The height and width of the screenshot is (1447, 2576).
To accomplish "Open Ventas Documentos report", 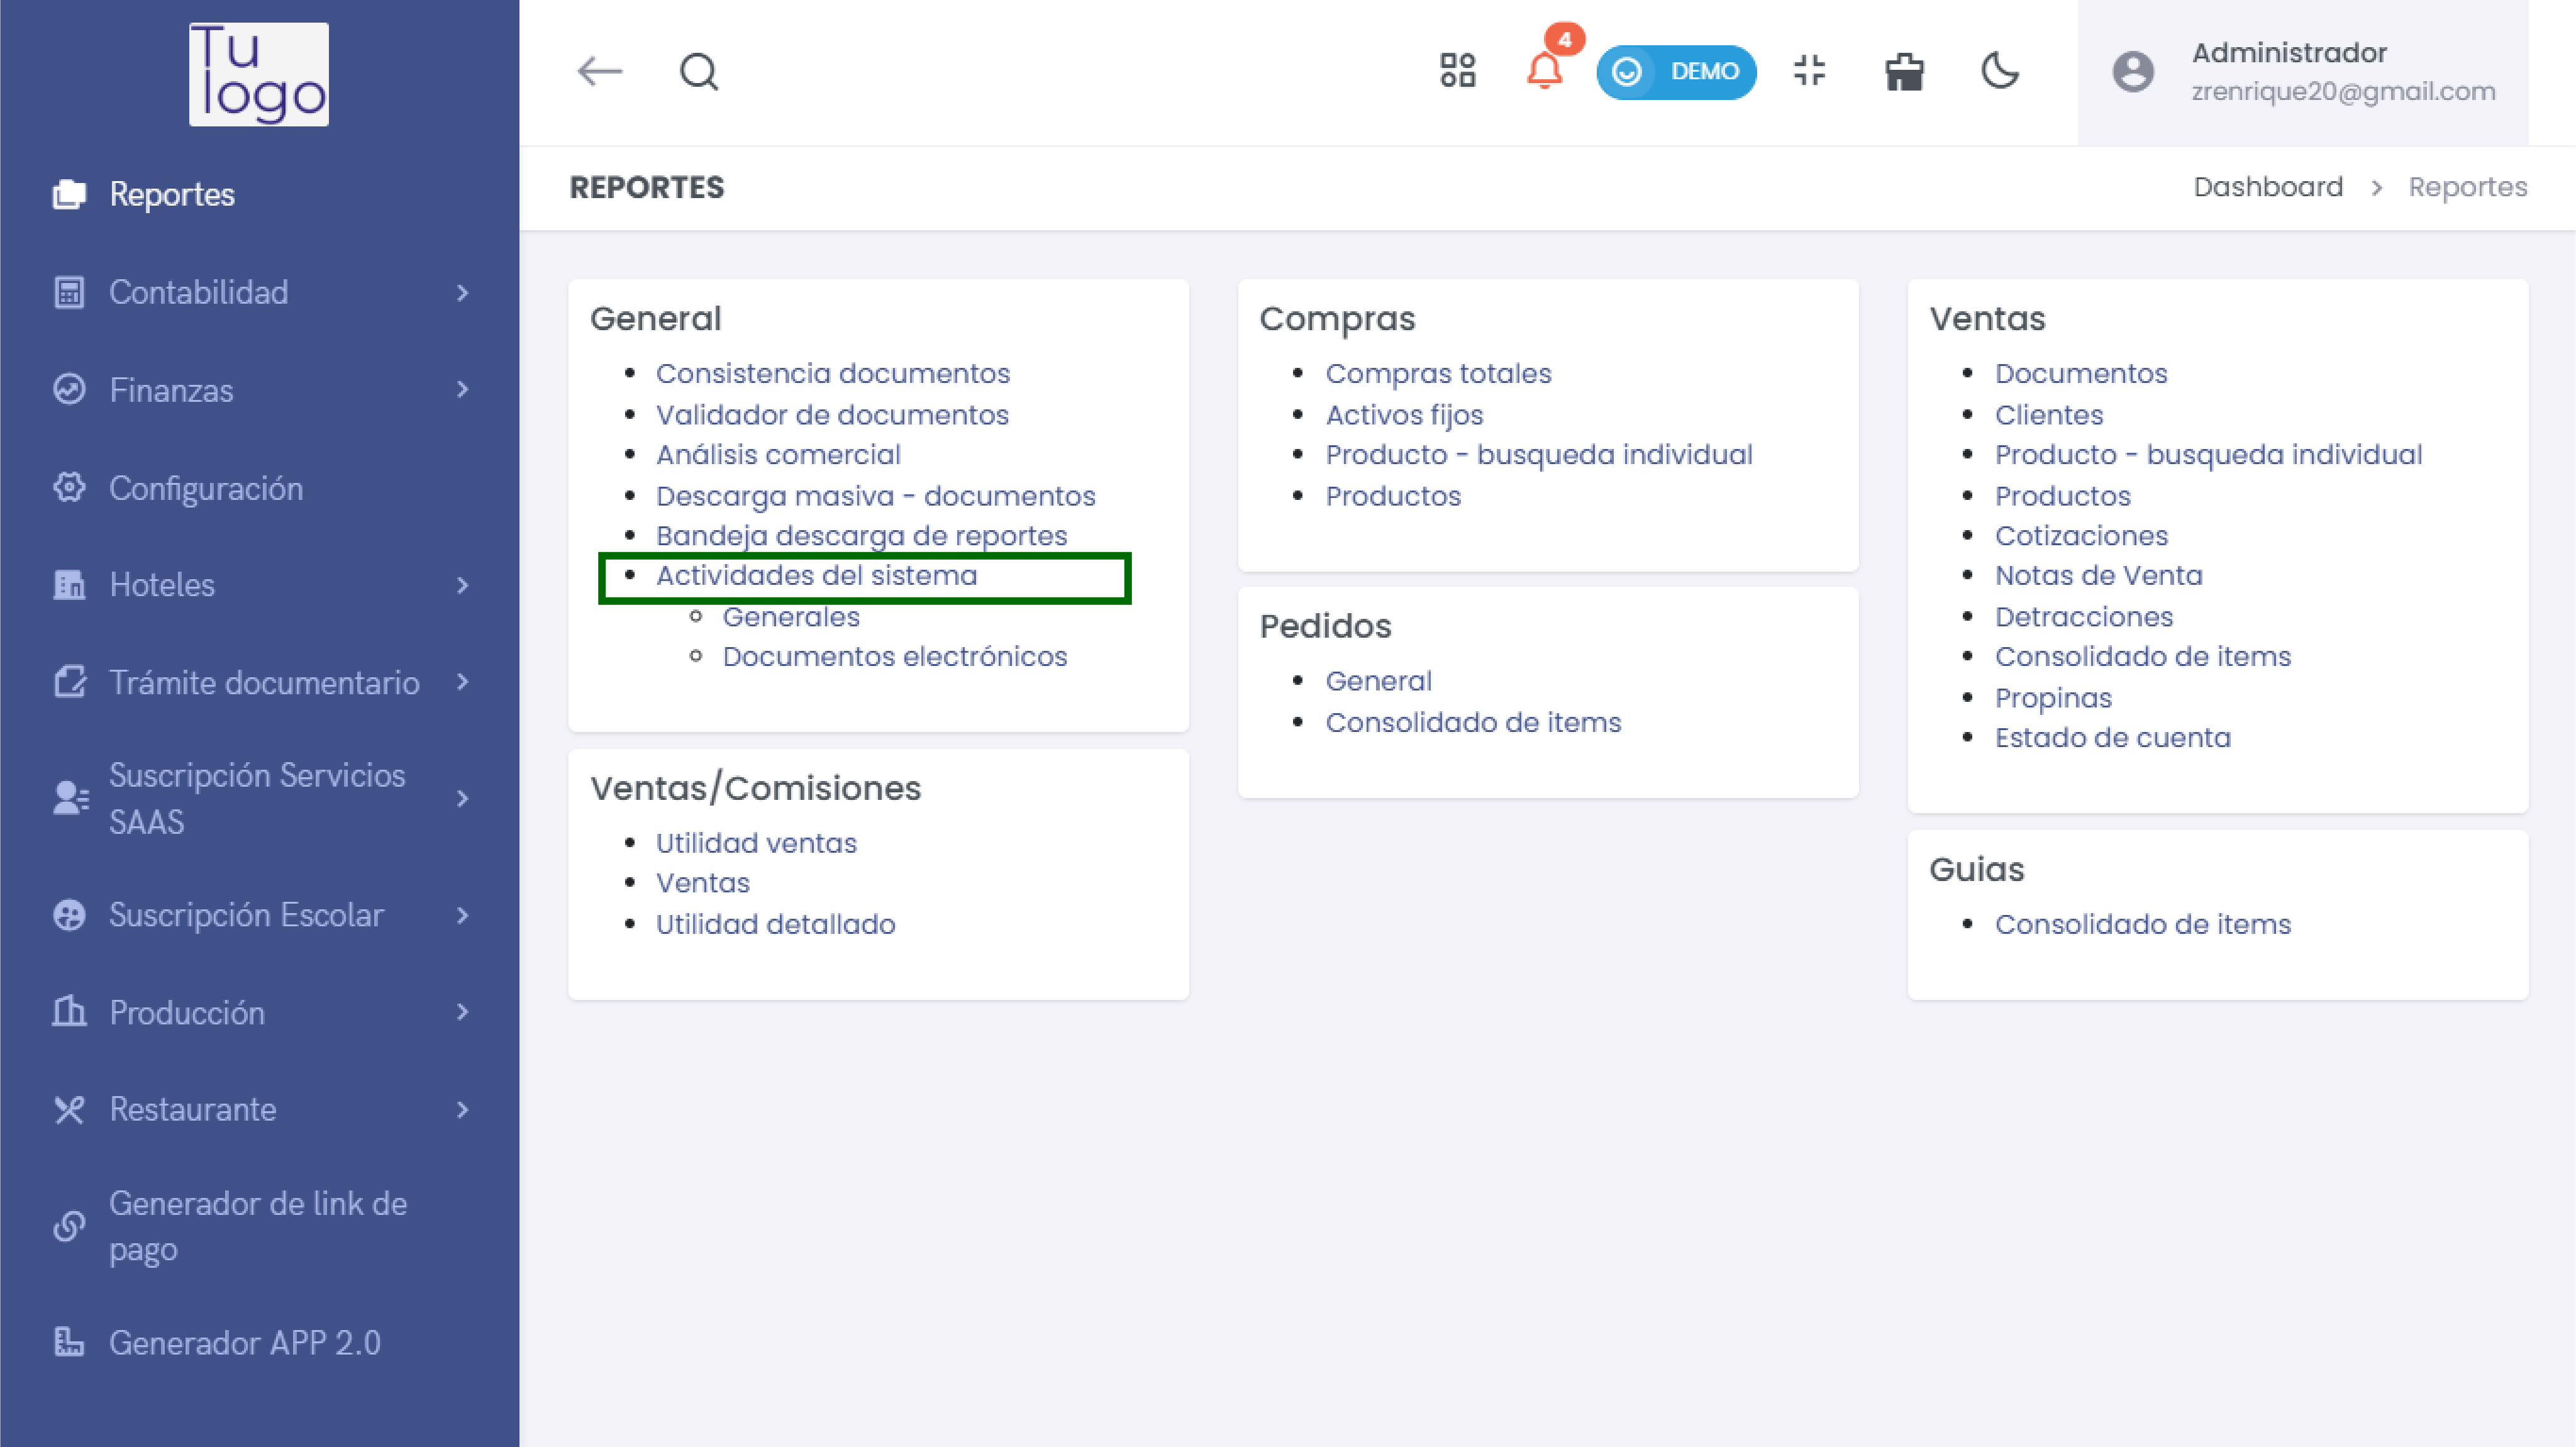I will point(2081,373).
